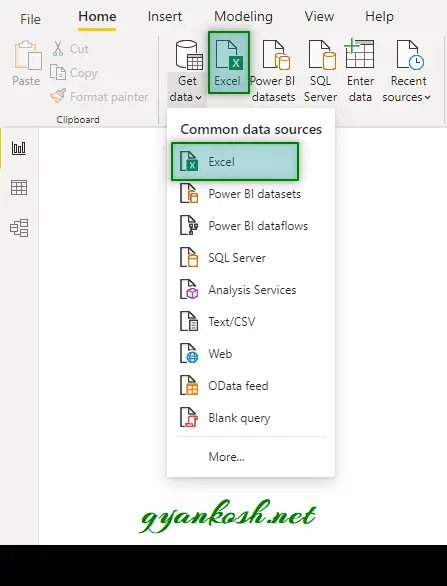Select the Enter data table icon
The width and height of the screenshot is (447, 586).
pyautogui.click(x=359, y=54)
